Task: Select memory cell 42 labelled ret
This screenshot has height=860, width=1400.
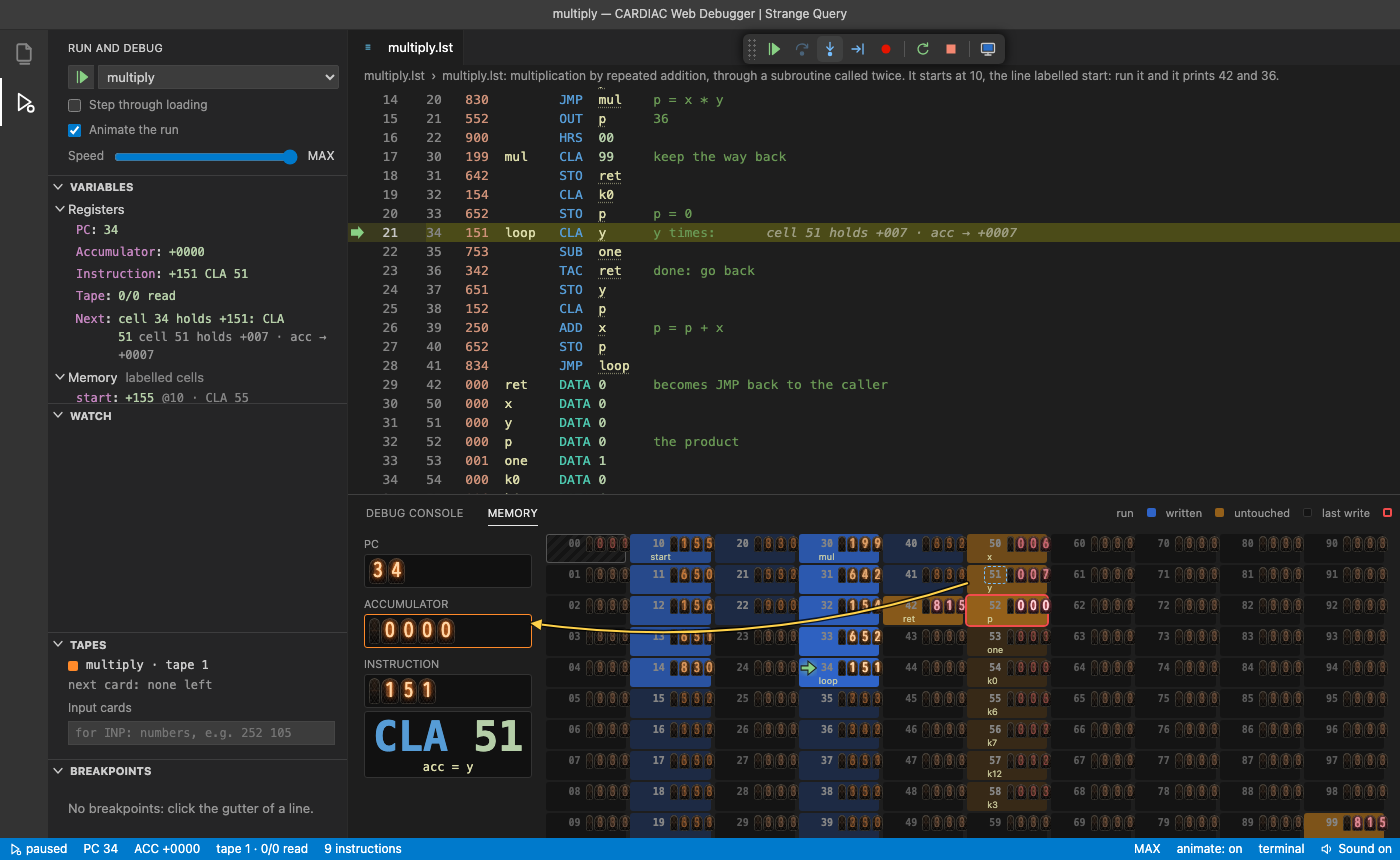Action: 923,611
